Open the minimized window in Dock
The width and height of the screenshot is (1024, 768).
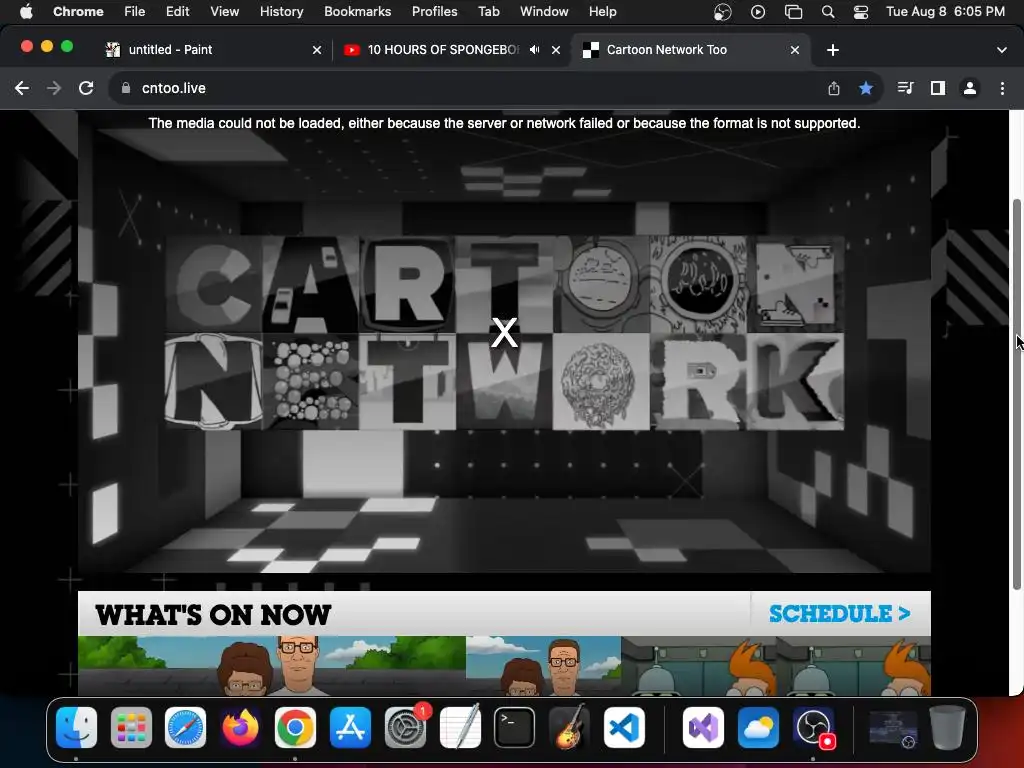pyautogui.click(x=893, y=729)
